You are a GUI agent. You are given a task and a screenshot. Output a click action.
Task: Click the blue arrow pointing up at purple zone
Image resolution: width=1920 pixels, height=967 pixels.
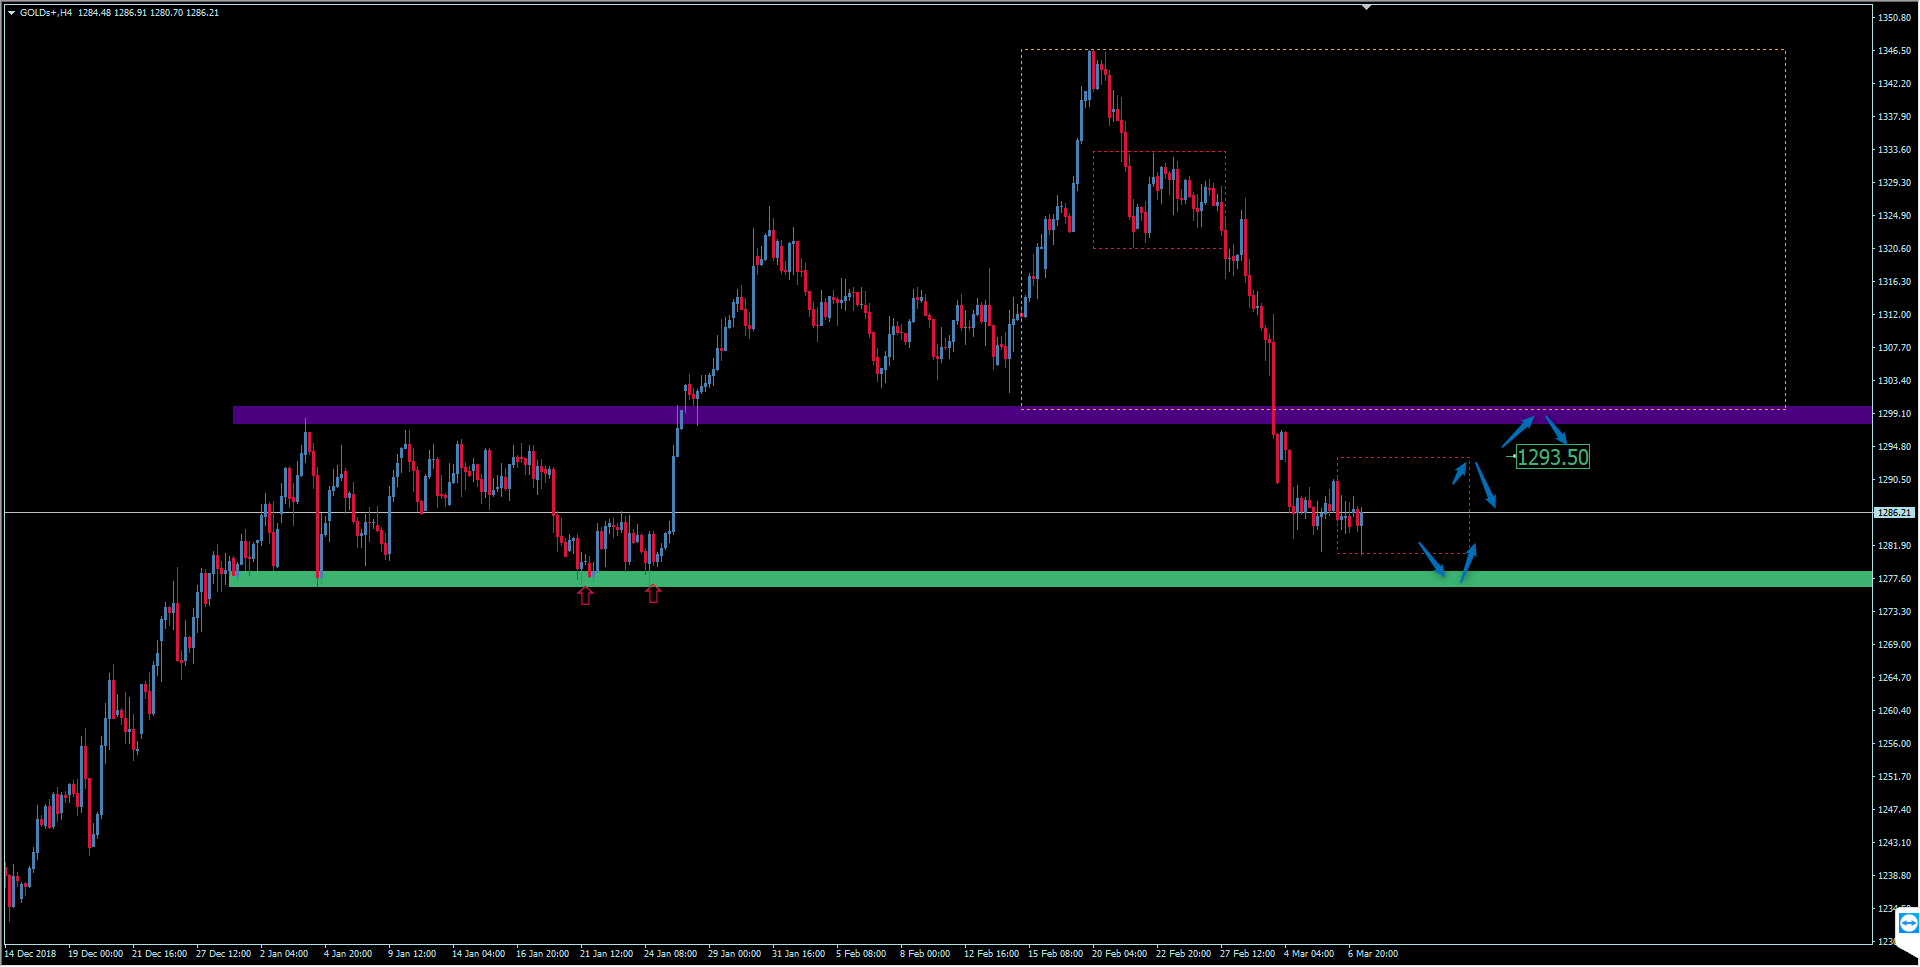[1517, 432]
